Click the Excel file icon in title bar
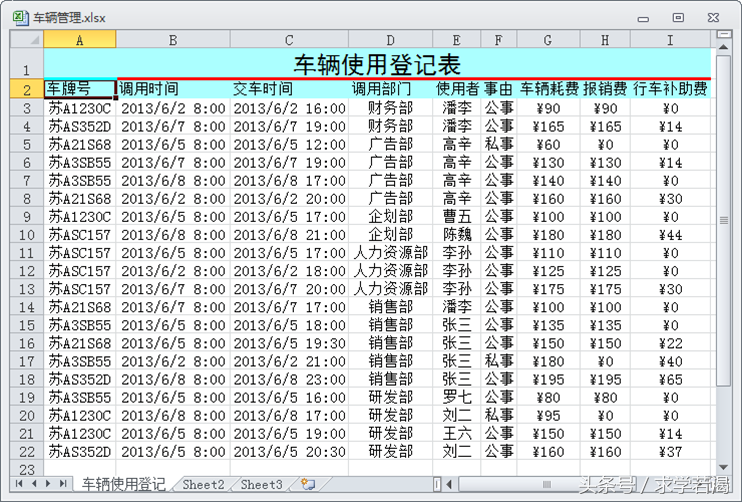742x502 pixels. [x=20, y=18]
